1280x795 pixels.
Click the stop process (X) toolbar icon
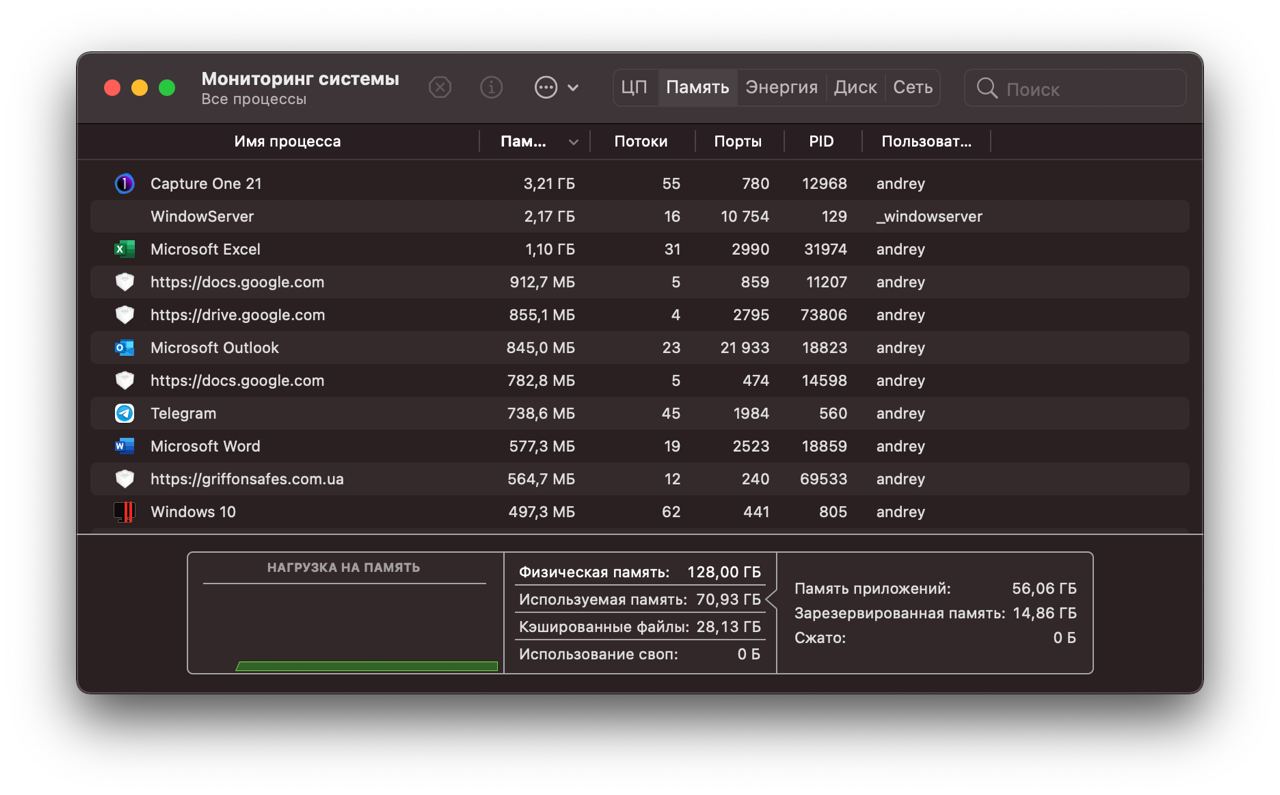440,88
